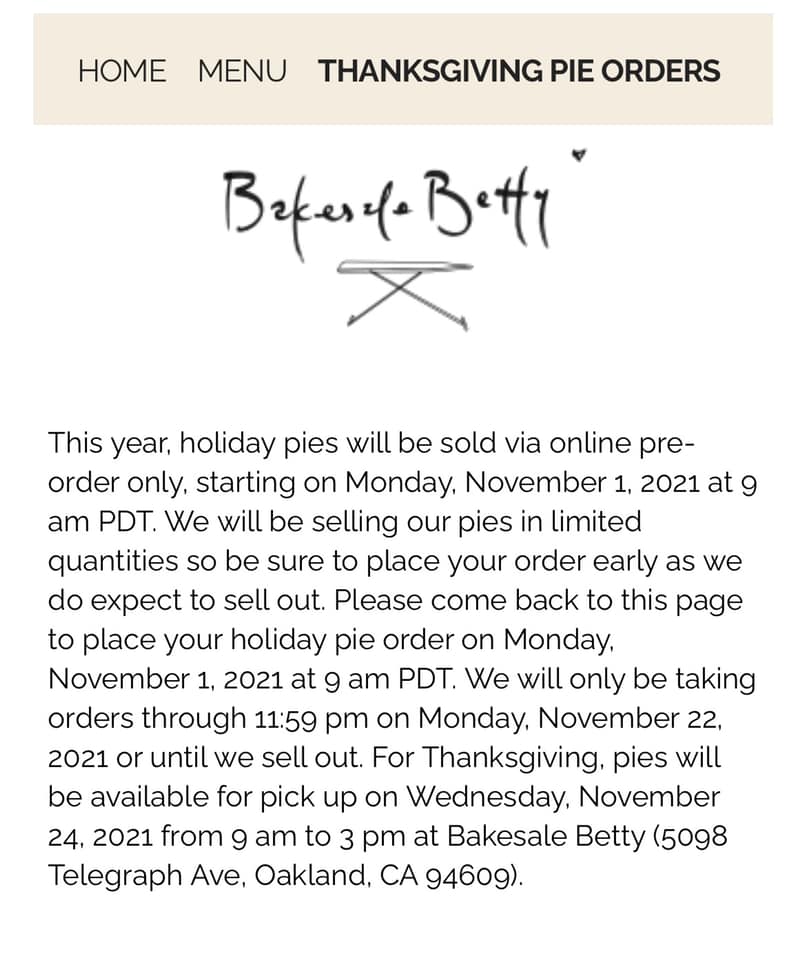Select the THANKSGIVING PIE ORDERS tab

pos(519,71)
